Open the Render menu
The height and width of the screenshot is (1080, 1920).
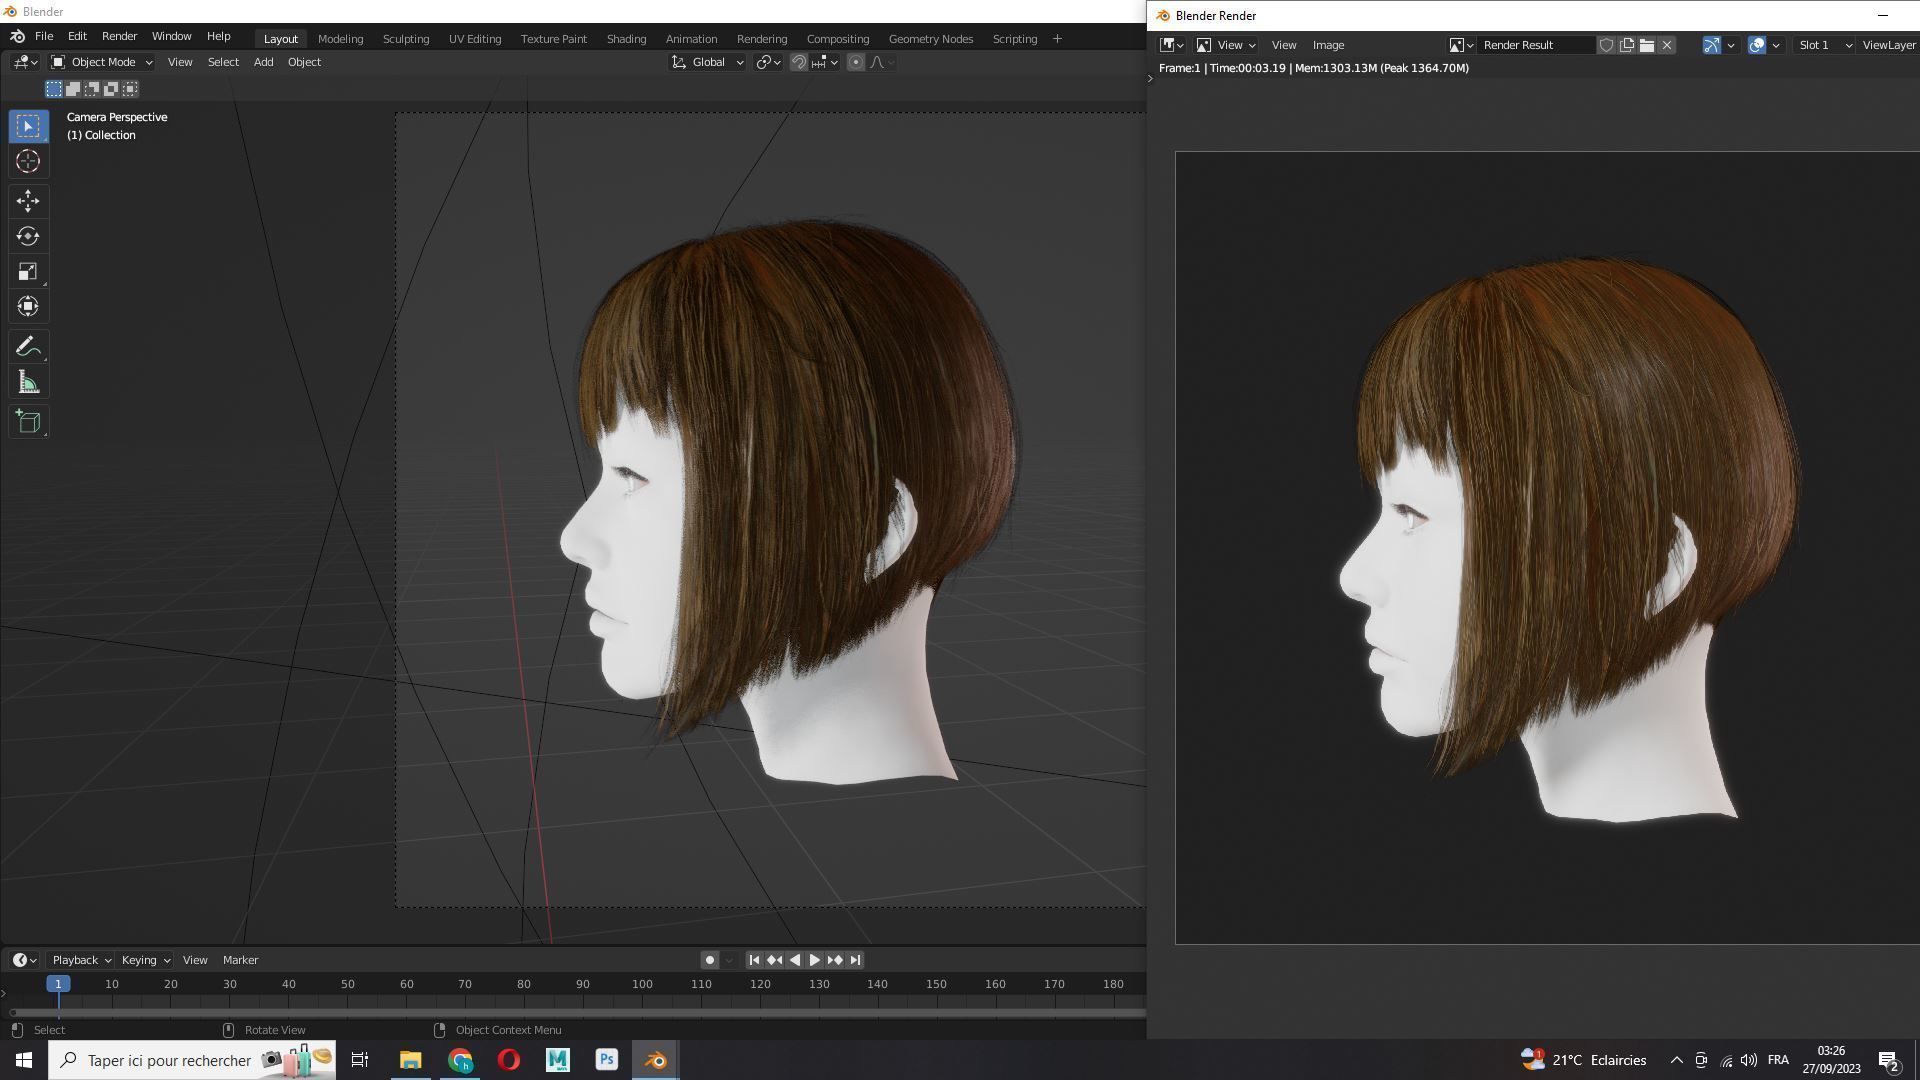[x=119, y=36]
